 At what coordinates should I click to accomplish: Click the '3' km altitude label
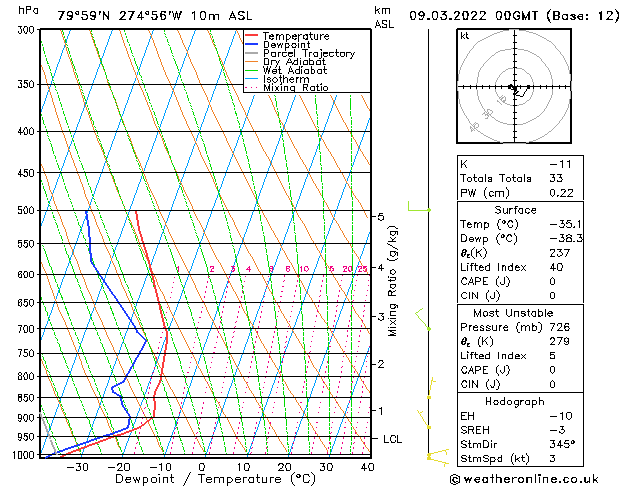(x=381, y=317)
